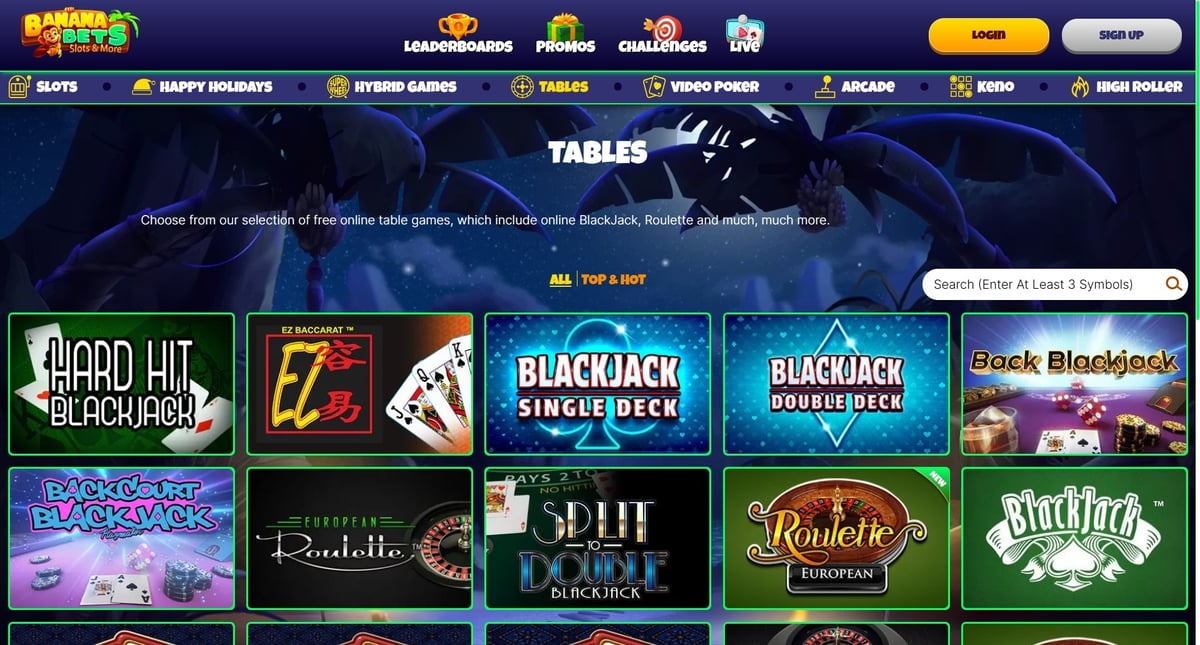Open the EZ Baccarat game tile

359,384
